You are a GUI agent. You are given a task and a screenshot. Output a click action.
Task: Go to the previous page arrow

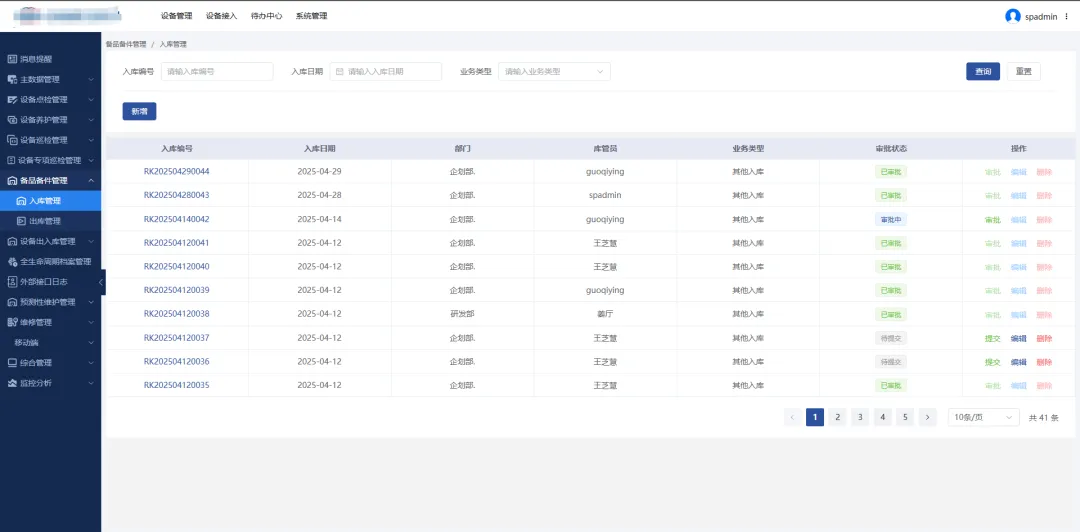point(792,417)
